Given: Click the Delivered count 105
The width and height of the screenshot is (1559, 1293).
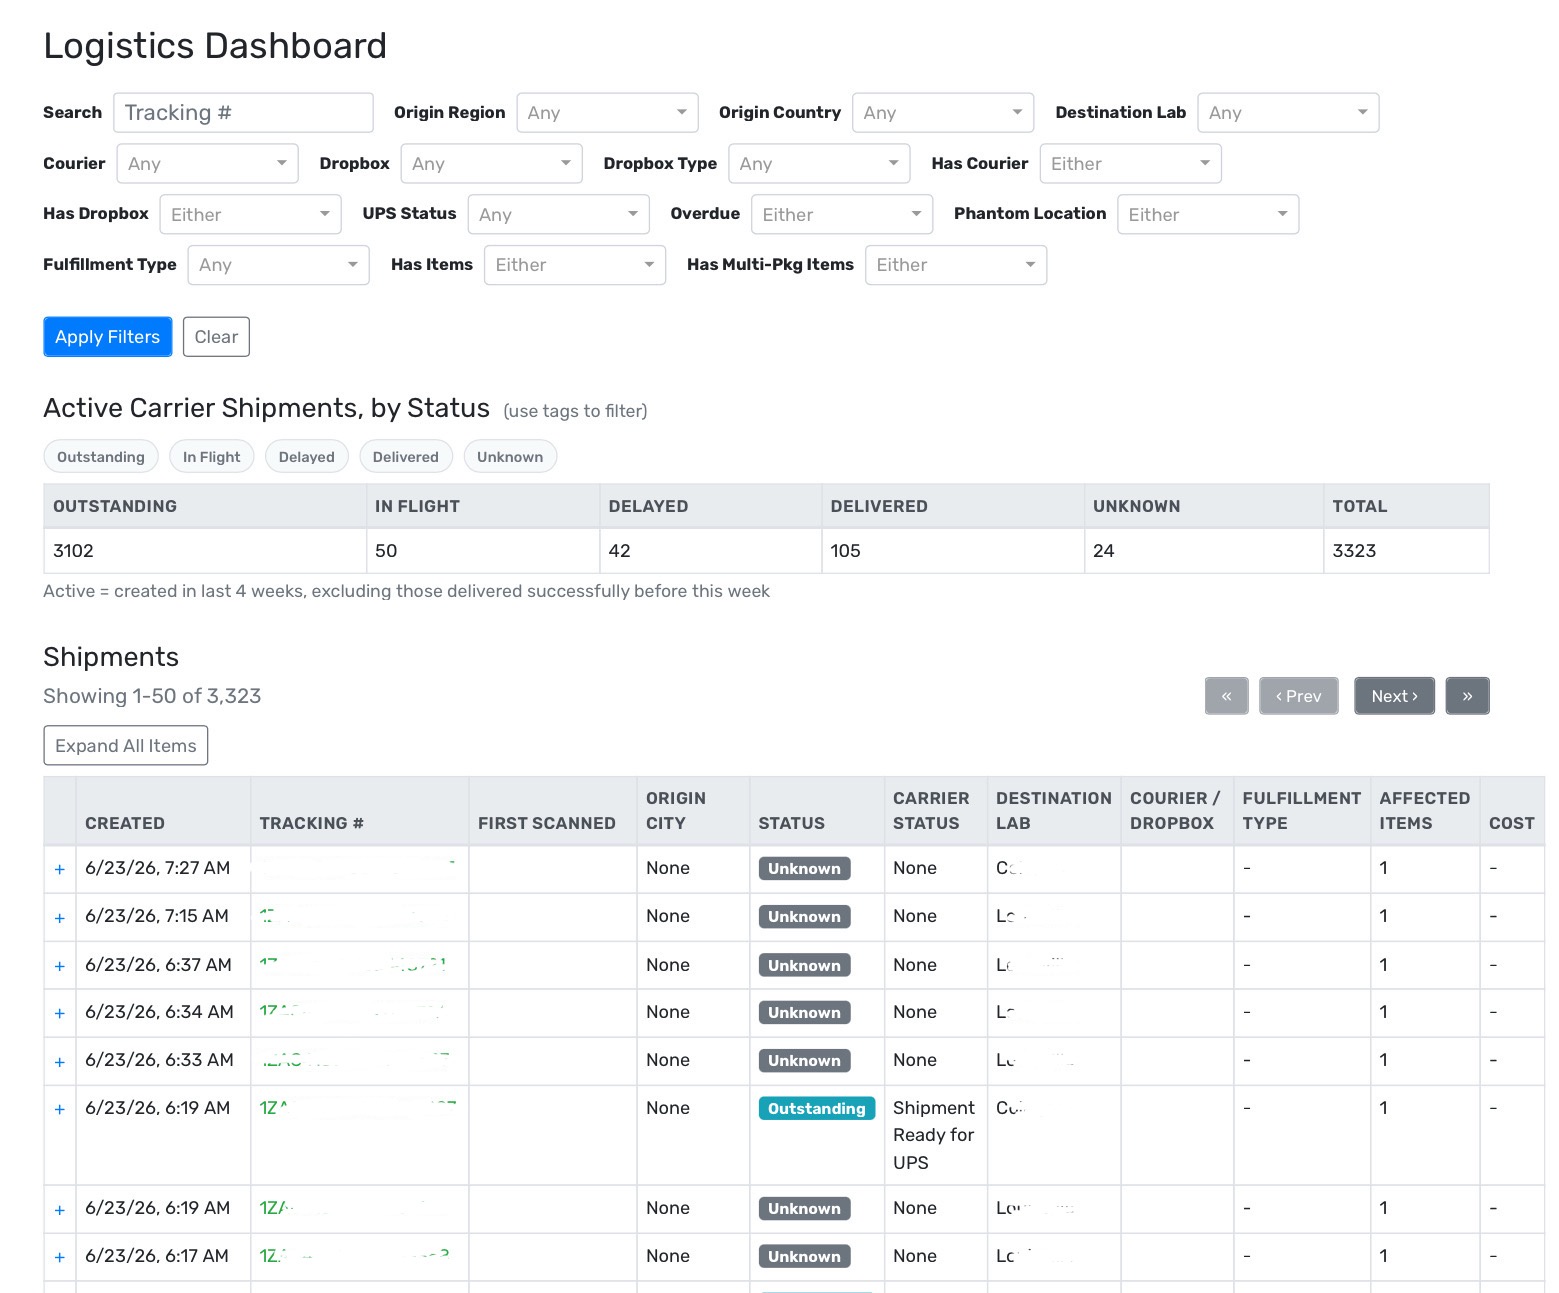Looking at the screenshot, I should 846,551.
